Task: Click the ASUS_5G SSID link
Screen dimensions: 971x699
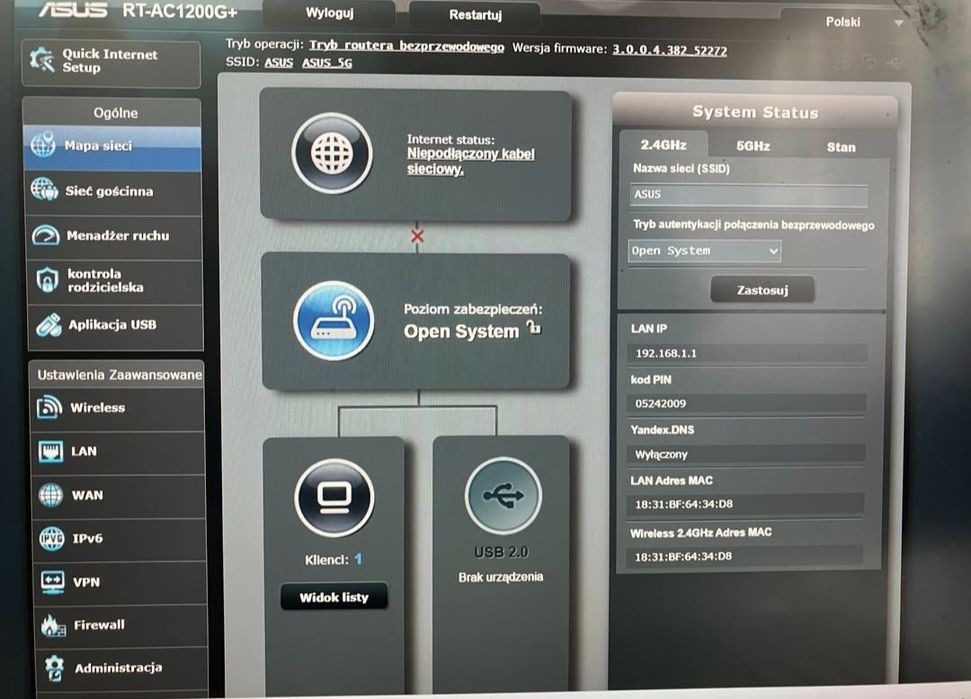Action: pos(327,63)
